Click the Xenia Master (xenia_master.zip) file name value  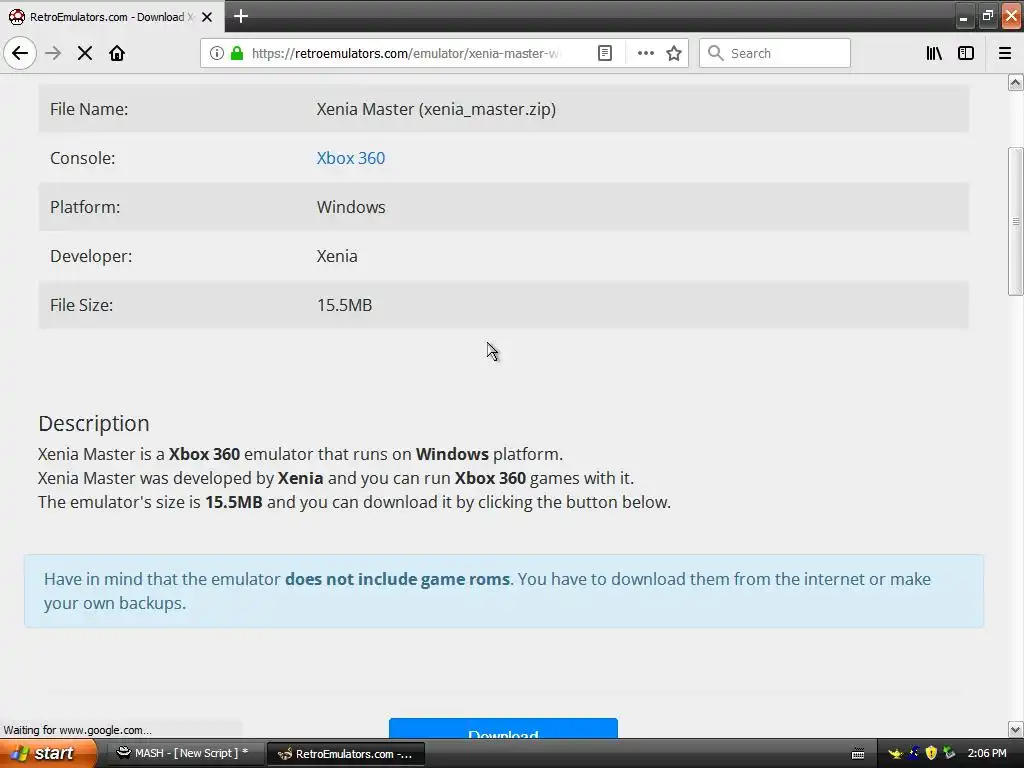click(436, 109)
